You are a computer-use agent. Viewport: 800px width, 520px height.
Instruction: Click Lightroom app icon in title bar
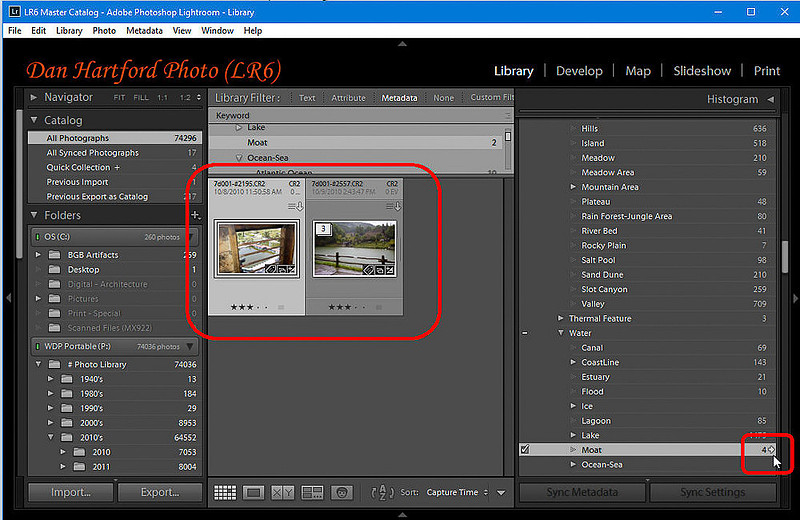(14, 11)
